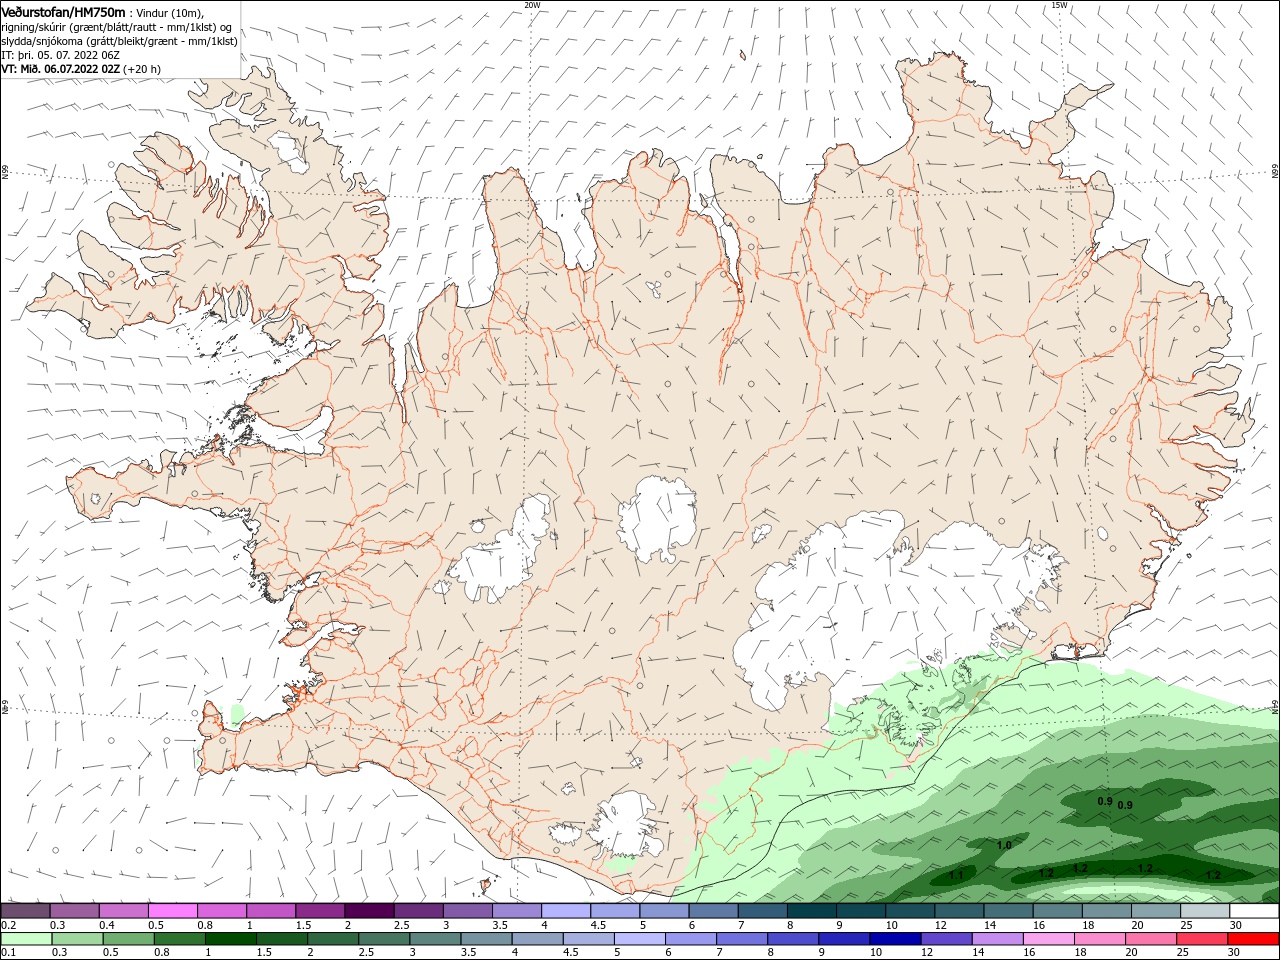Image resolution: width=1280 pixels, height=960 pixels.
Task: Pick the darkest green swatch starting at 1
Action: (230, 939)
